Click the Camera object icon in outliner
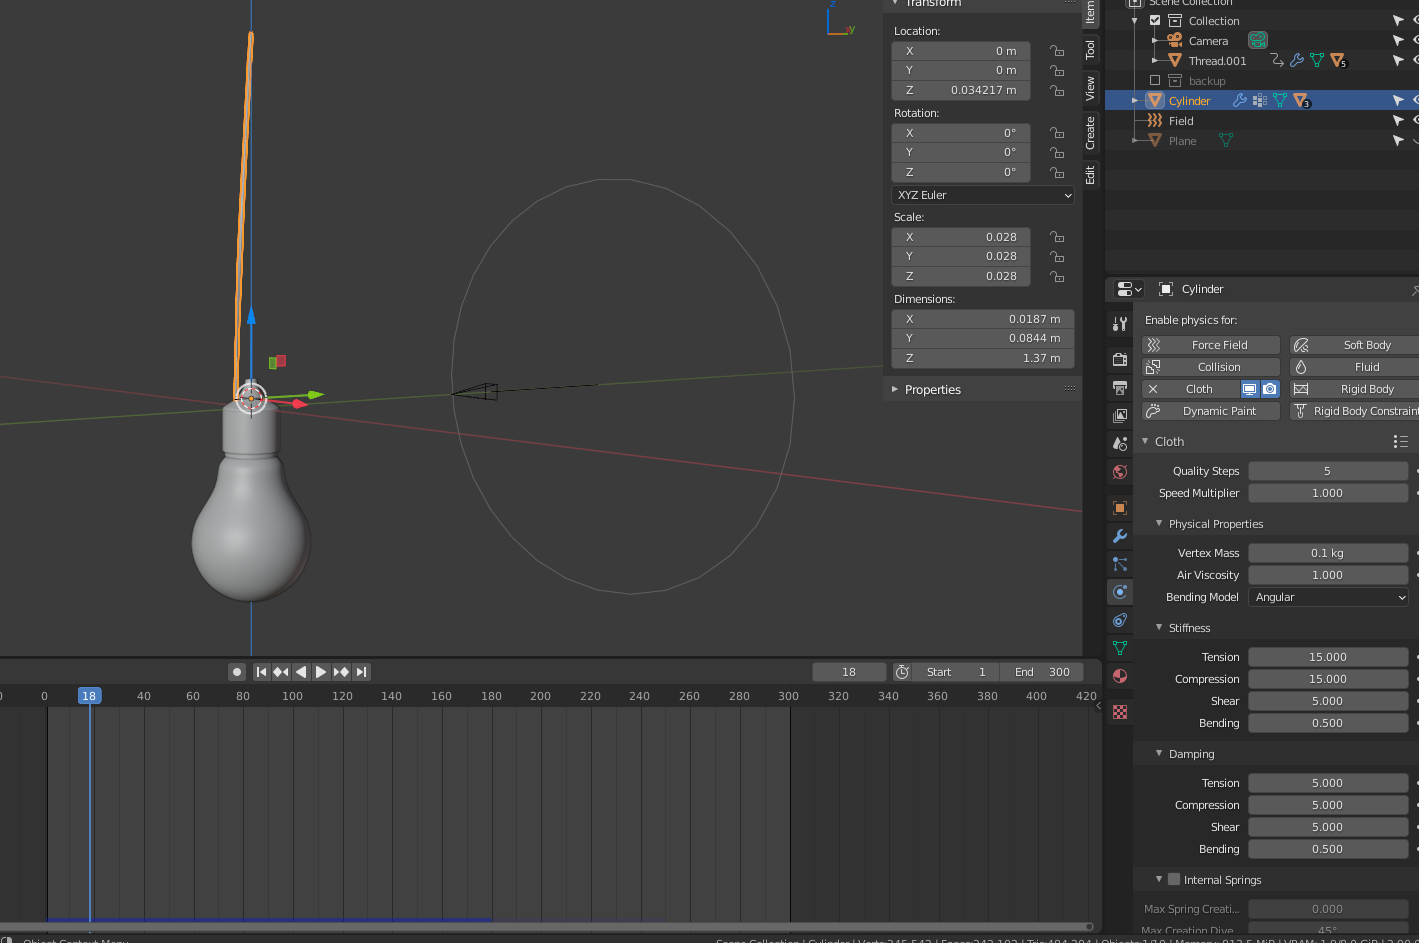The width and height of the screenshot is (1419, 943). pos(1175,40)
